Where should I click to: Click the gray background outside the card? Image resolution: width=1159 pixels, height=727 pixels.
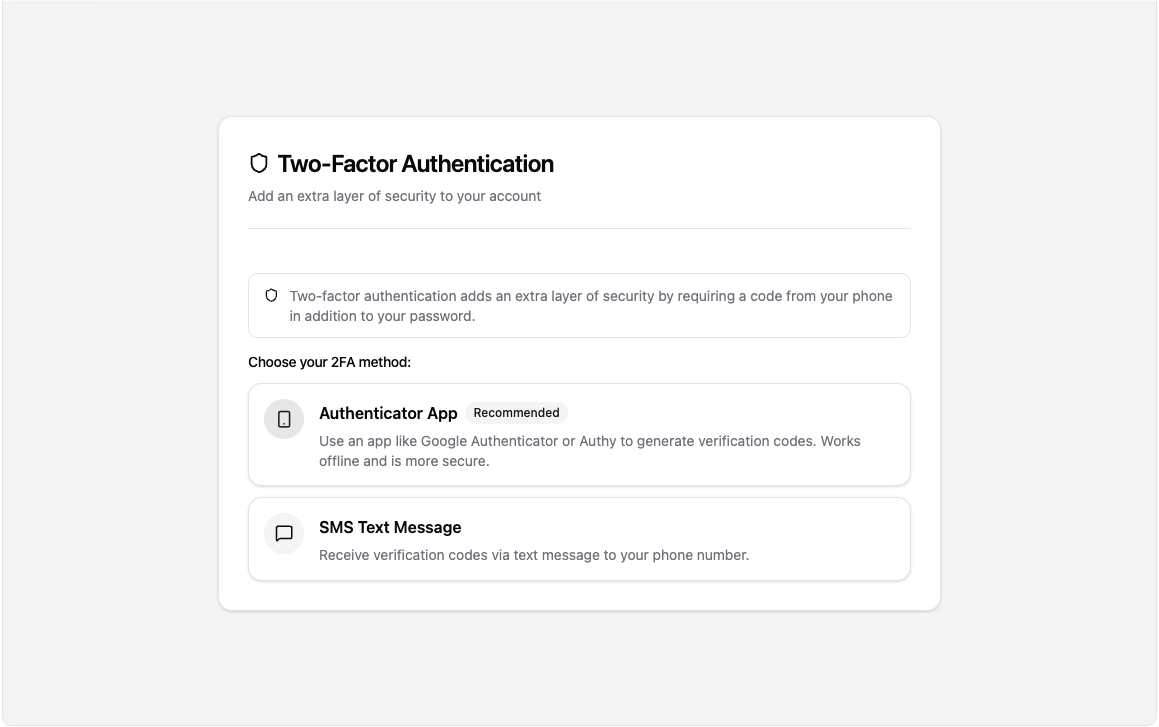[x=100, y=400]
